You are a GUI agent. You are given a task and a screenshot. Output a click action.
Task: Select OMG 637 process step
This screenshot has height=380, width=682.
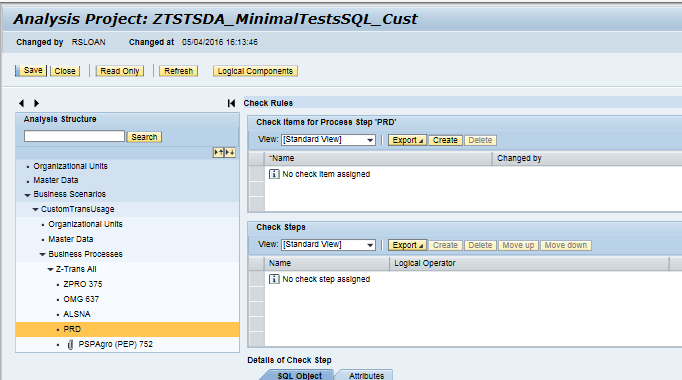[x=81, y=299]
